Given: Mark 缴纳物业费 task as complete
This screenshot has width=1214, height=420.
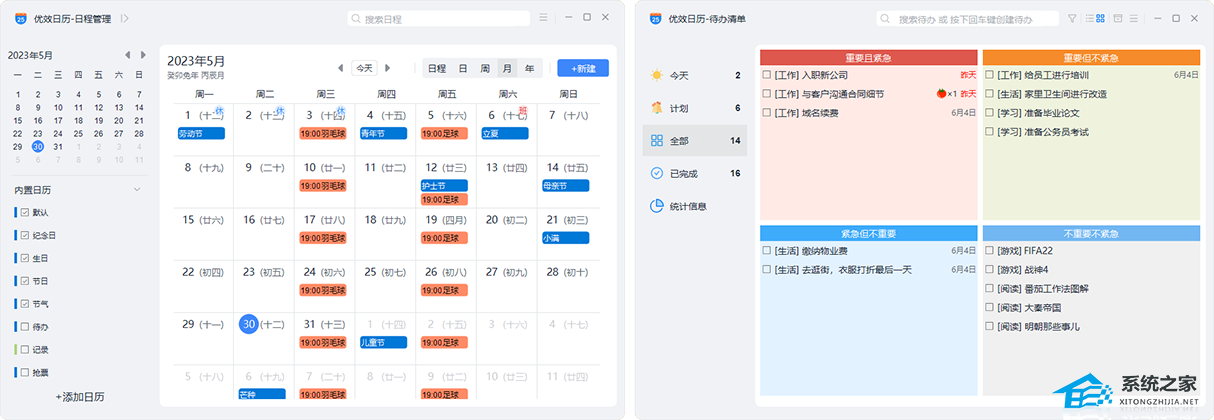Looking at the screenshot, I should click(x=767, y=251).
